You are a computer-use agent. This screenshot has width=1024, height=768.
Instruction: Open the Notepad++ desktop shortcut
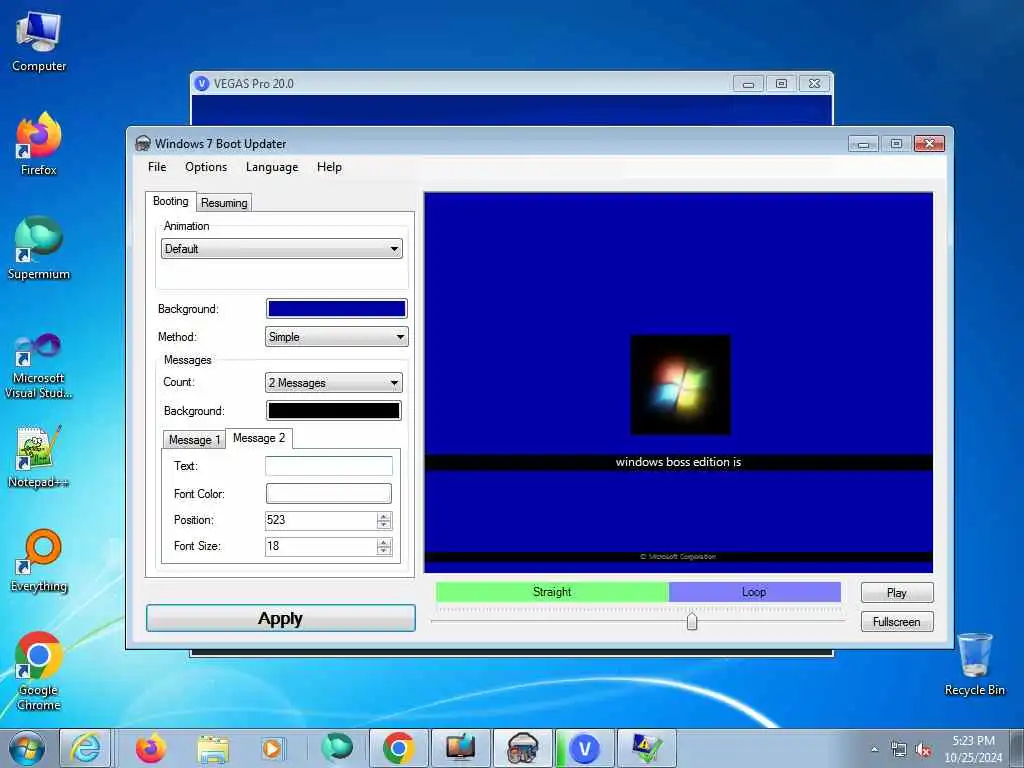tap(39, 457)
